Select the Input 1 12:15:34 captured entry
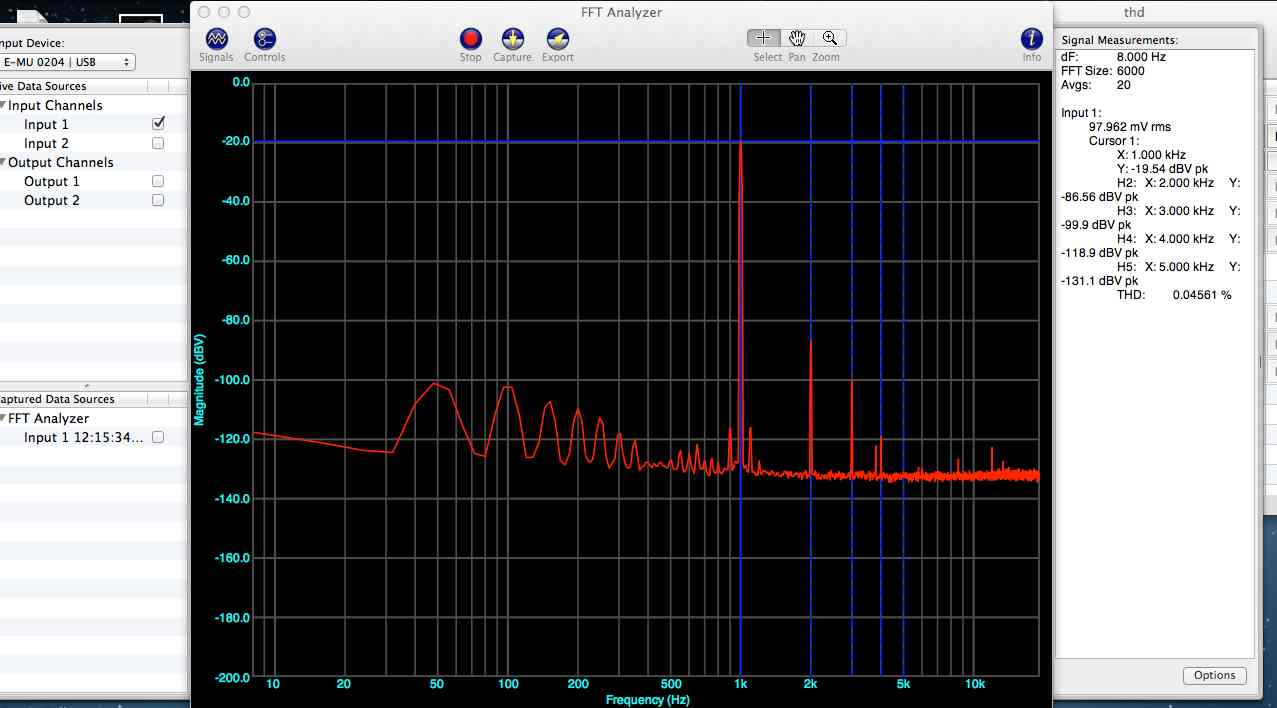This screenshot has width=1277, height=708. tap(84, 437)
